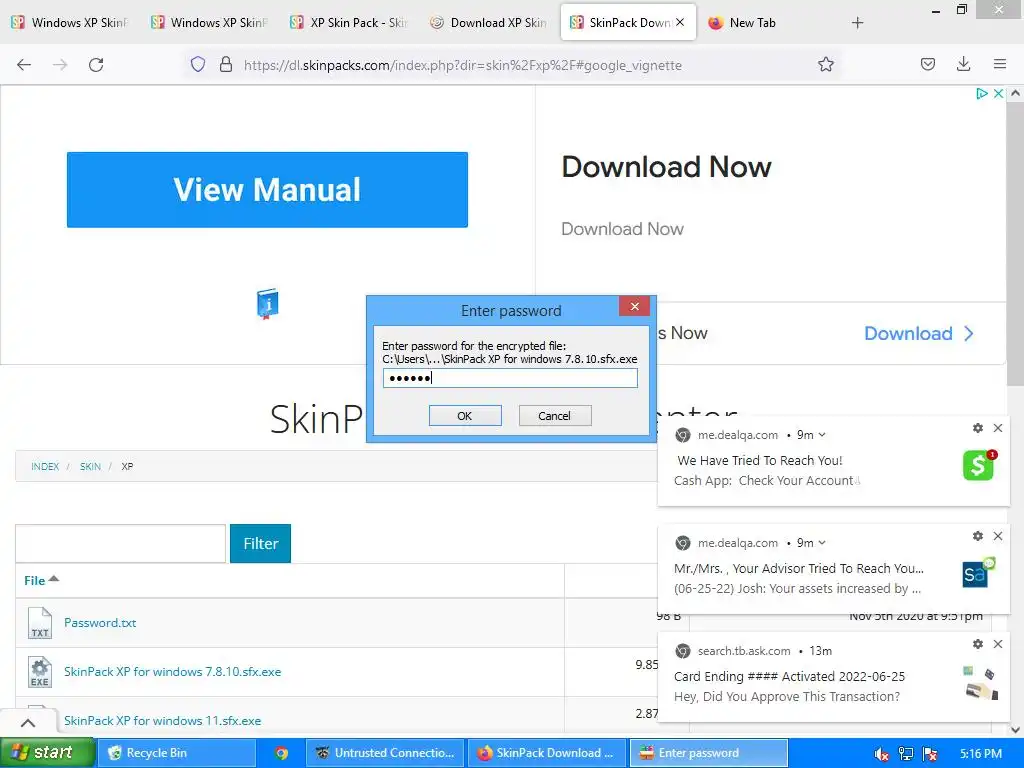Switch to SkinPack Download taskbar window
This screenshot has width=1024, height=768.
click(x=547, y=753)
